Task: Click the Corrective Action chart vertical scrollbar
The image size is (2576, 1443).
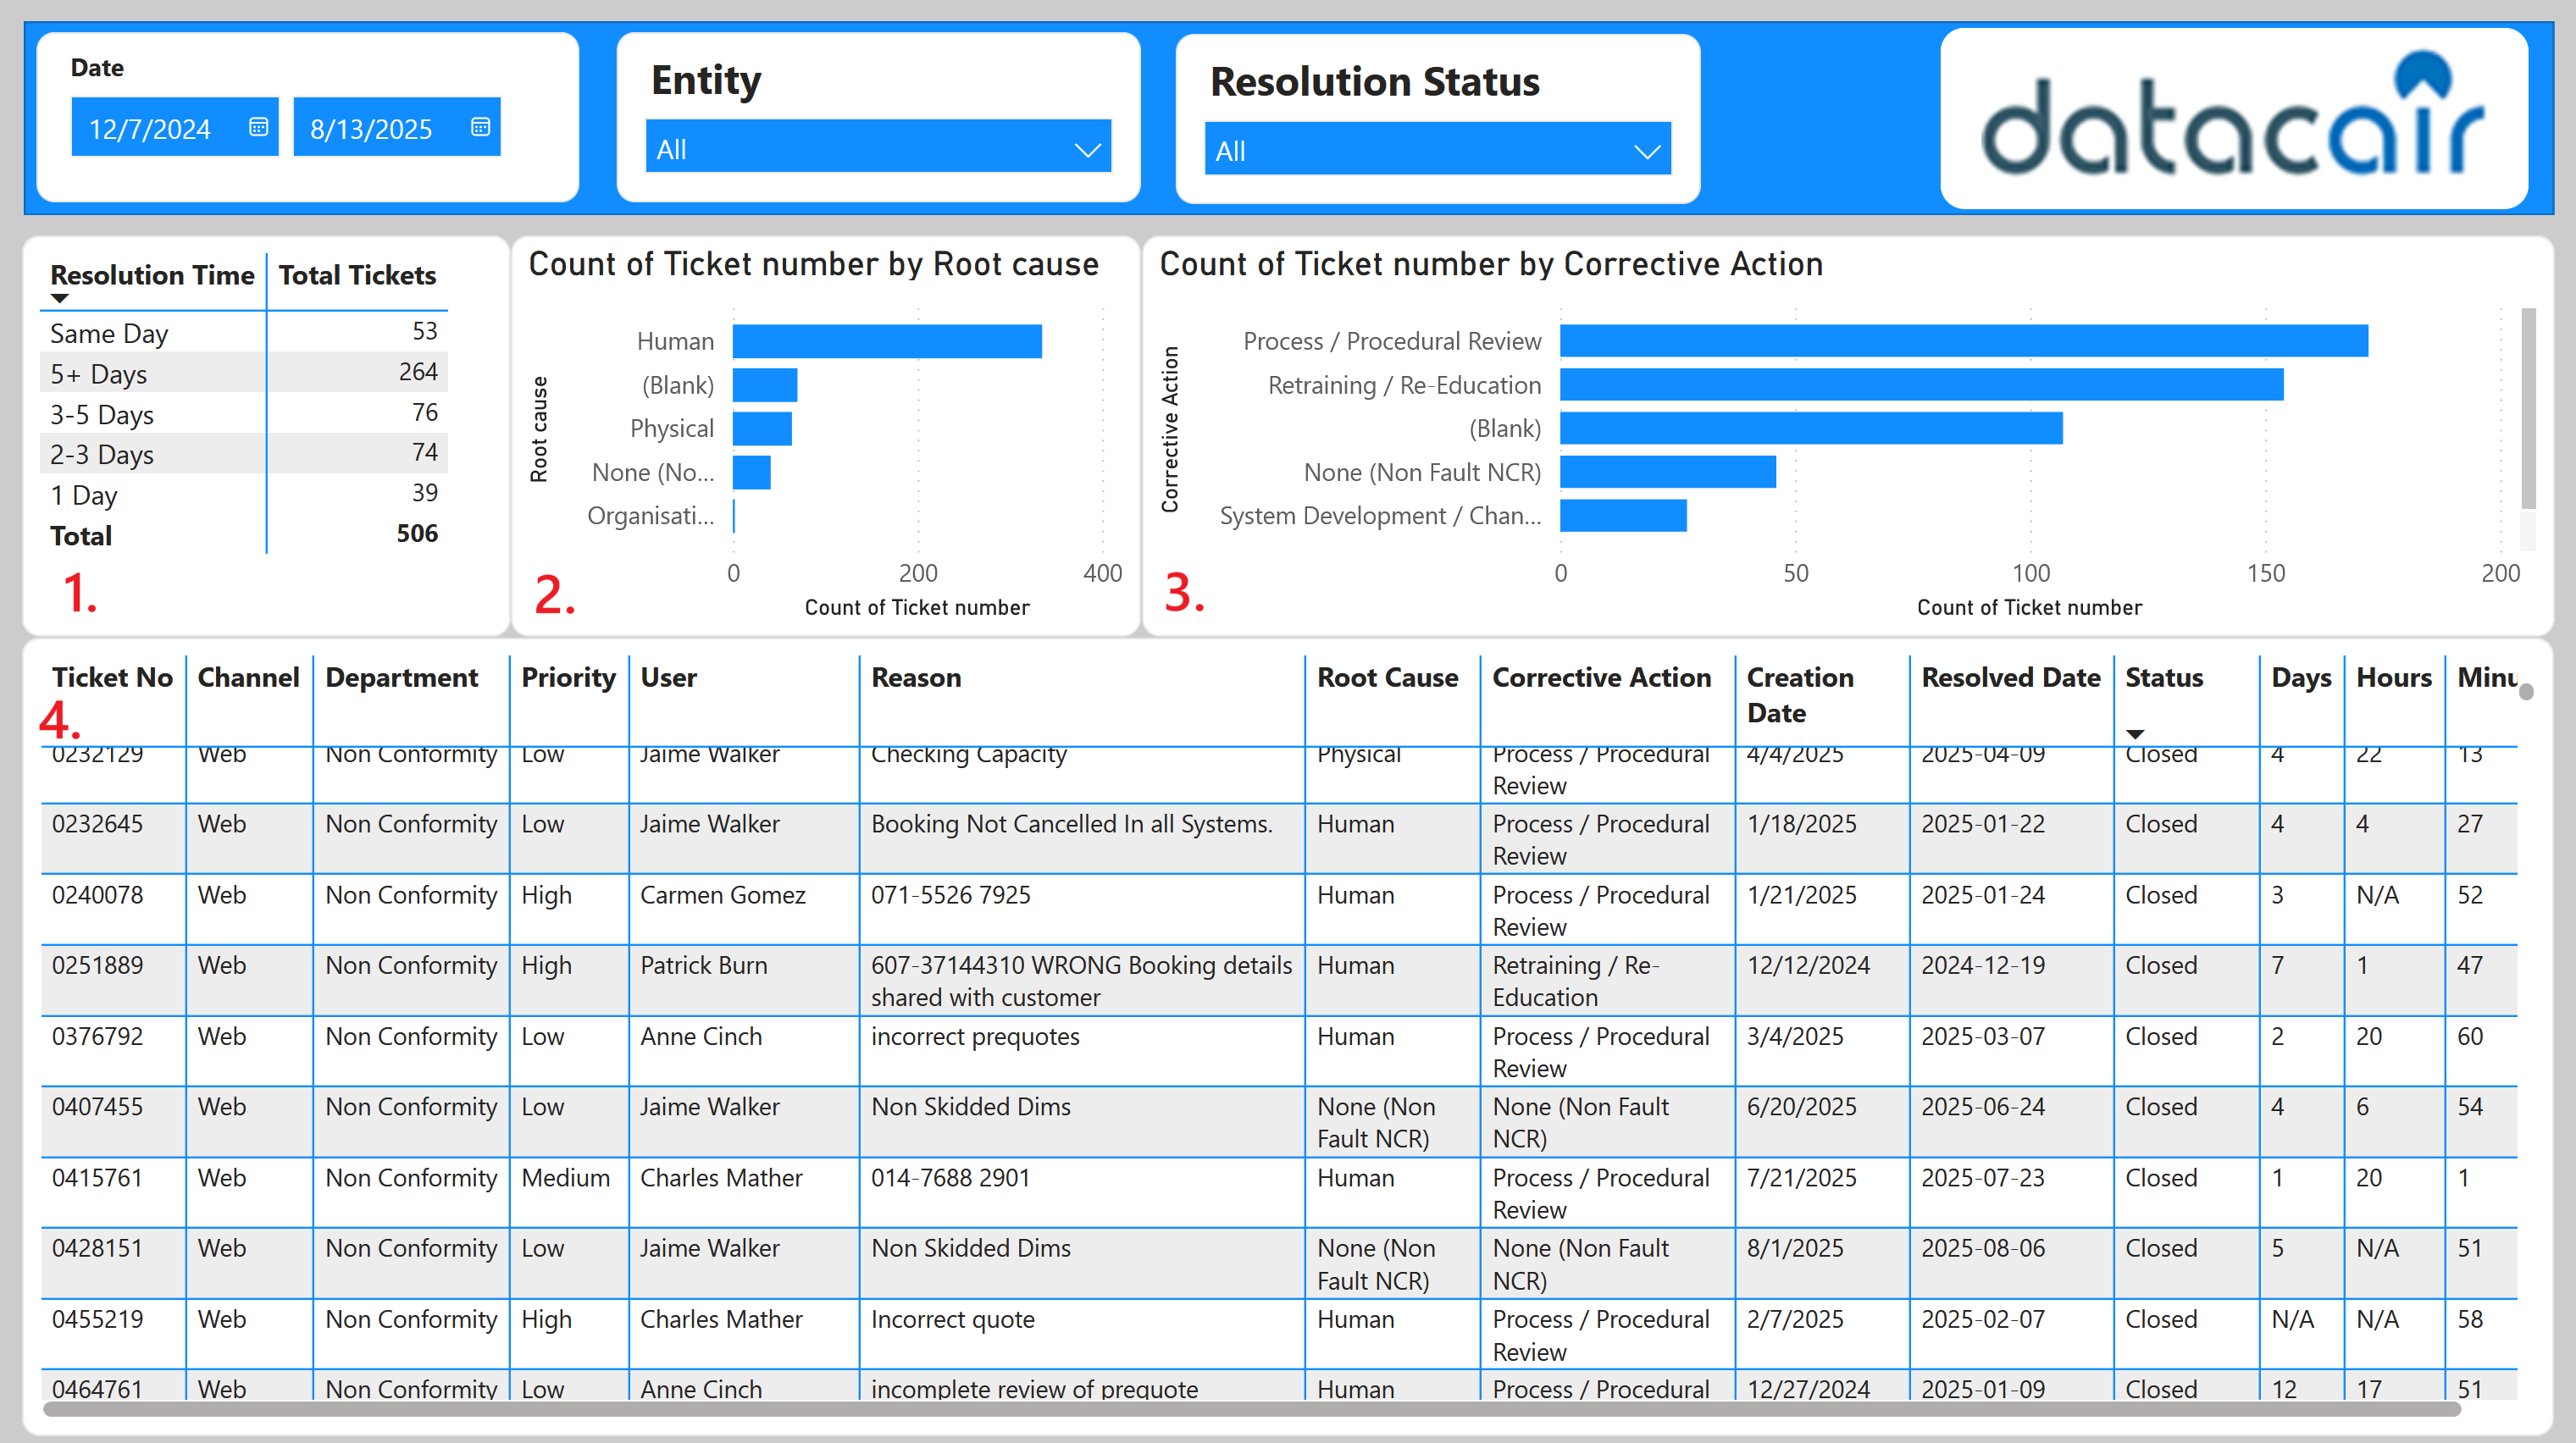Action: pyautogui.click(x=2528, y=410)
